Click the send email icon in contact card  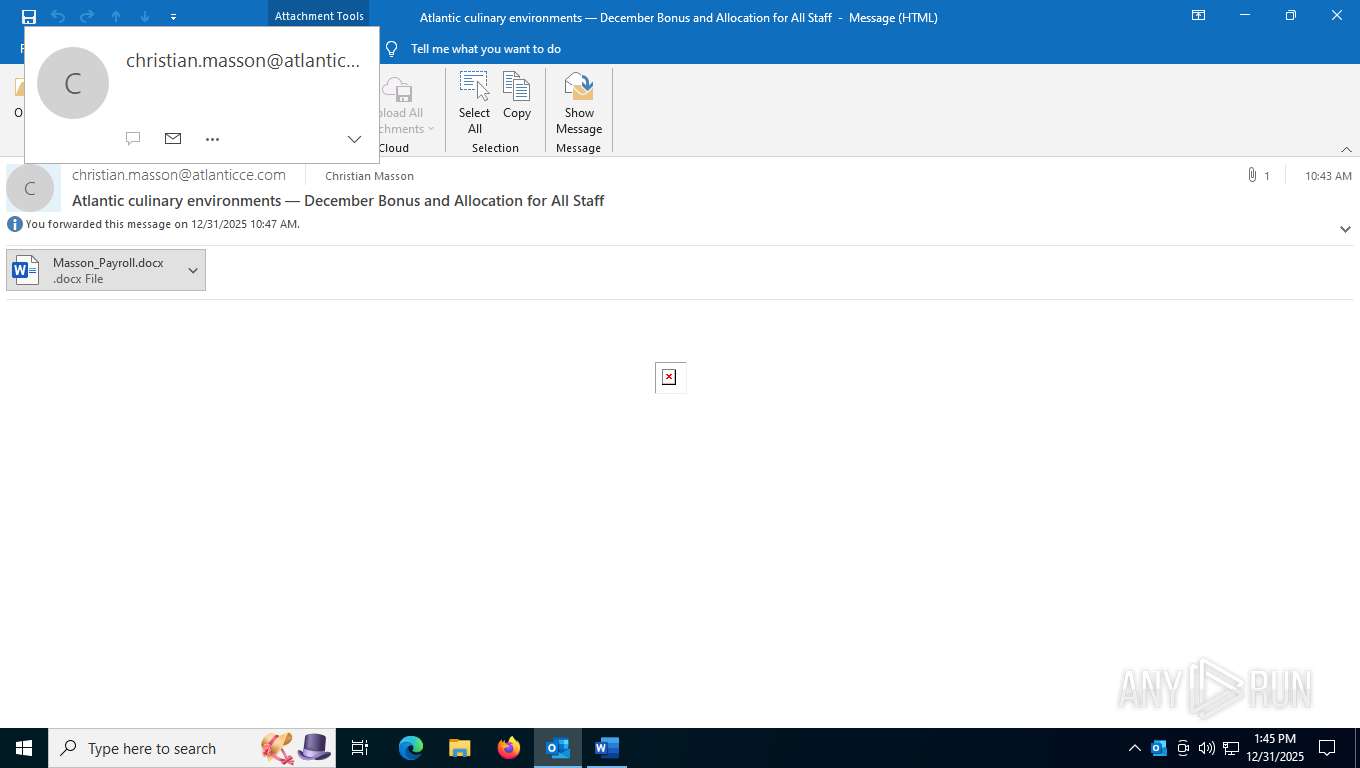[x=173, y=138]
